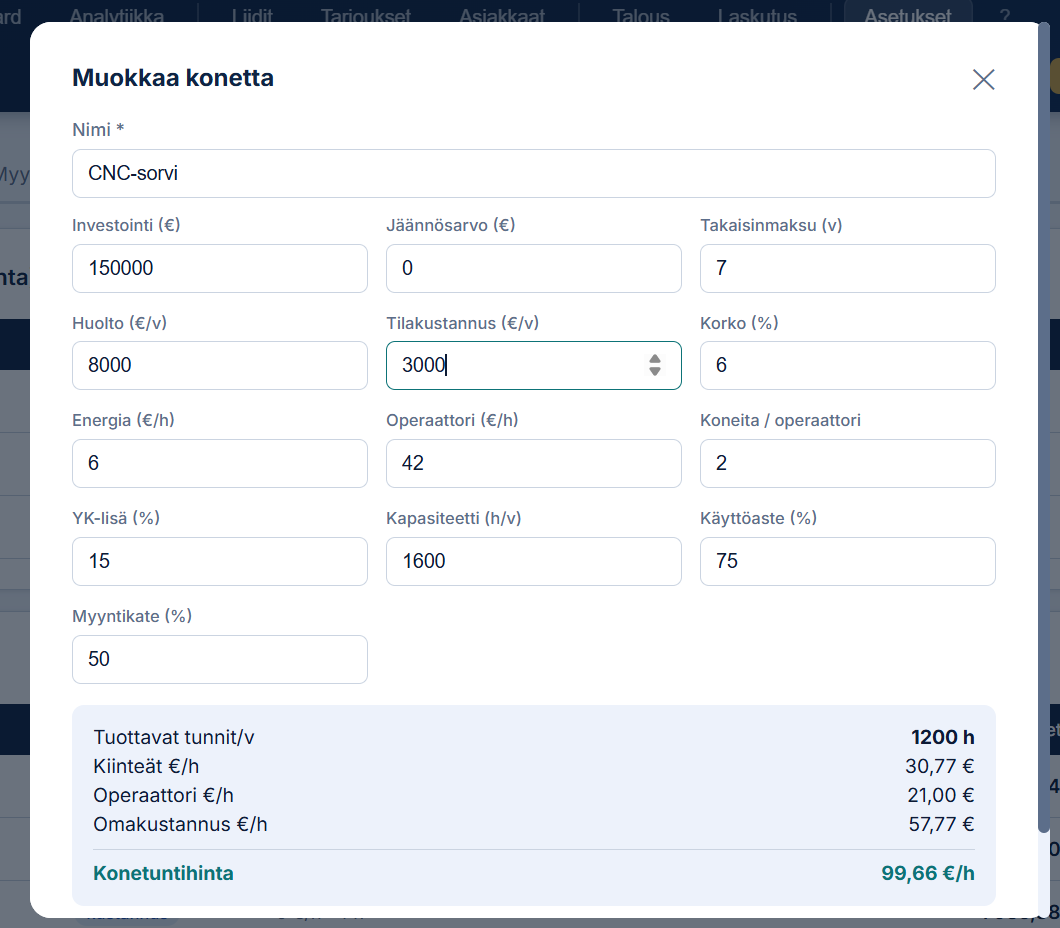The width and height of the screenshot is (1060, 928).
Task: Click the Nimi field containing CNC-sorvi
Action: coord(533,174)
